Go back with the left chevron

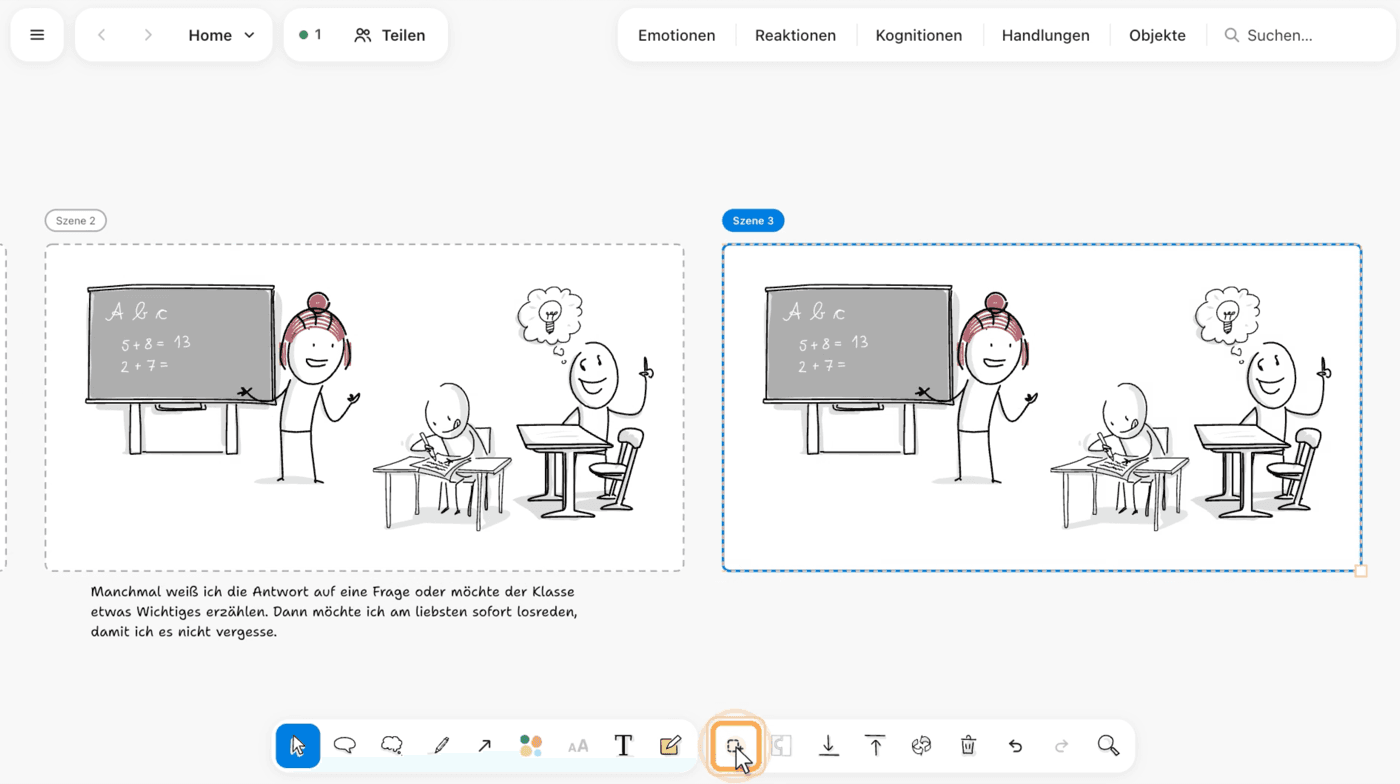[101, 35]
